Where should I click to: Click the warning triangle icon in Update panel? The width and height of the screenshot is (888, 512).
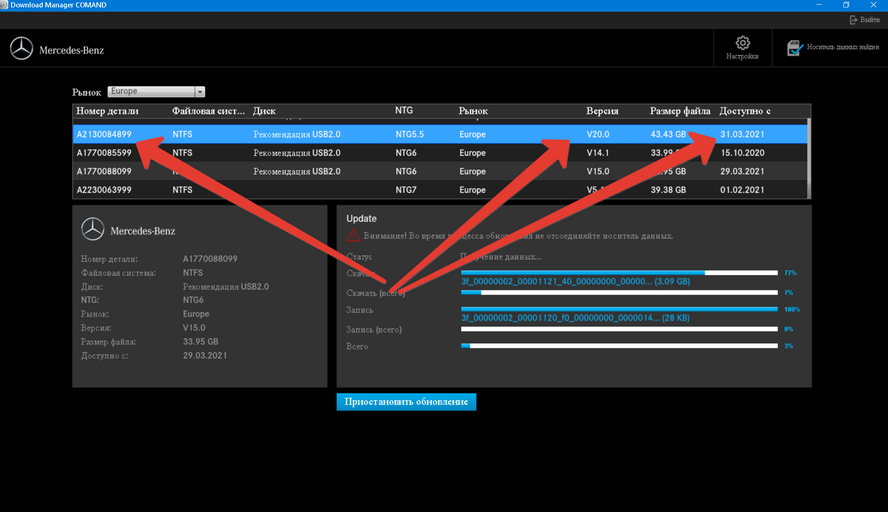pyautogui.click(x=353, y=235)
